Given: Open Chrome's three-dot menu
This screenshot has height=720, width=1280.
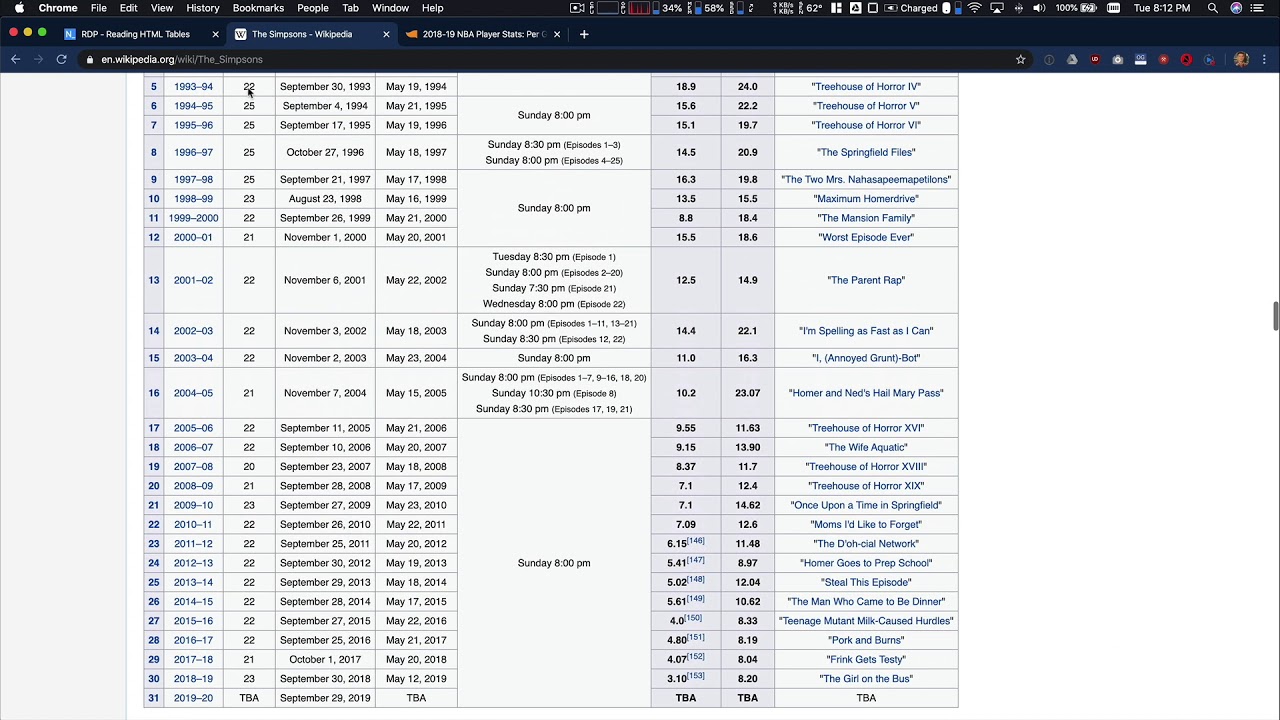Looking at the screenshot, I should point(1264,59).
